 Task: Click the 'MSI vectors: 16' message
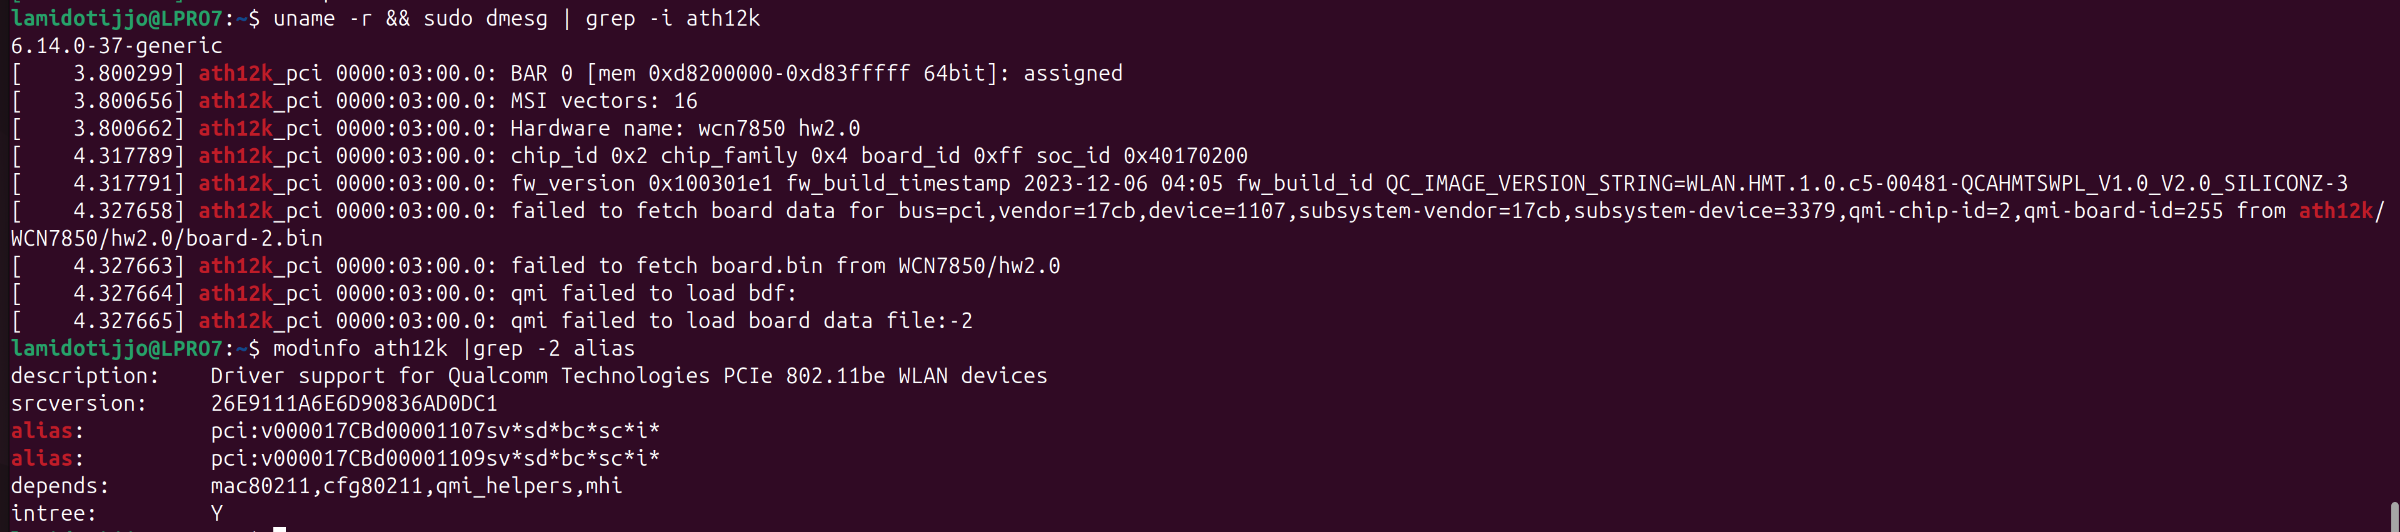[x=604, y=101]
